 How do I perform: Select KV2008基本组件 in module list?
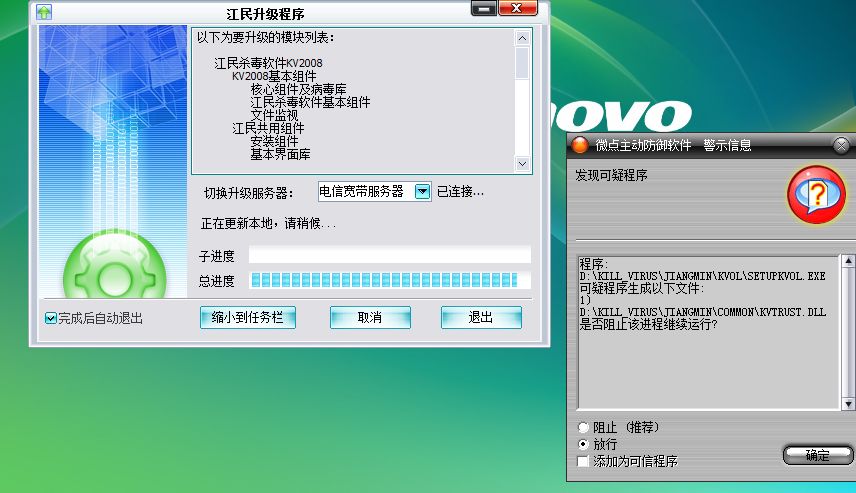coord(274,76)
